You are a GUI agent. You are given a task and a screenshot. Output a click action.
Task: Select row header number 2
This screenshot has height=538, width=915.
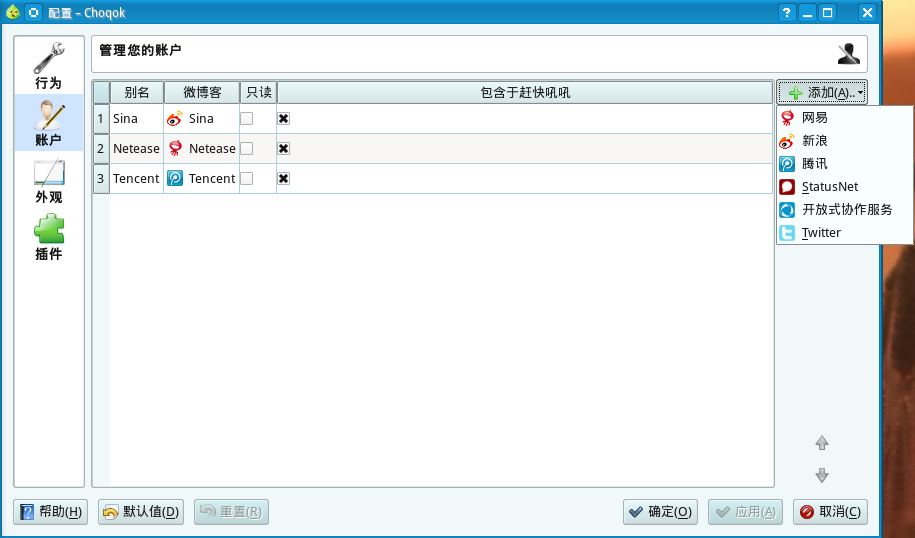101,148
